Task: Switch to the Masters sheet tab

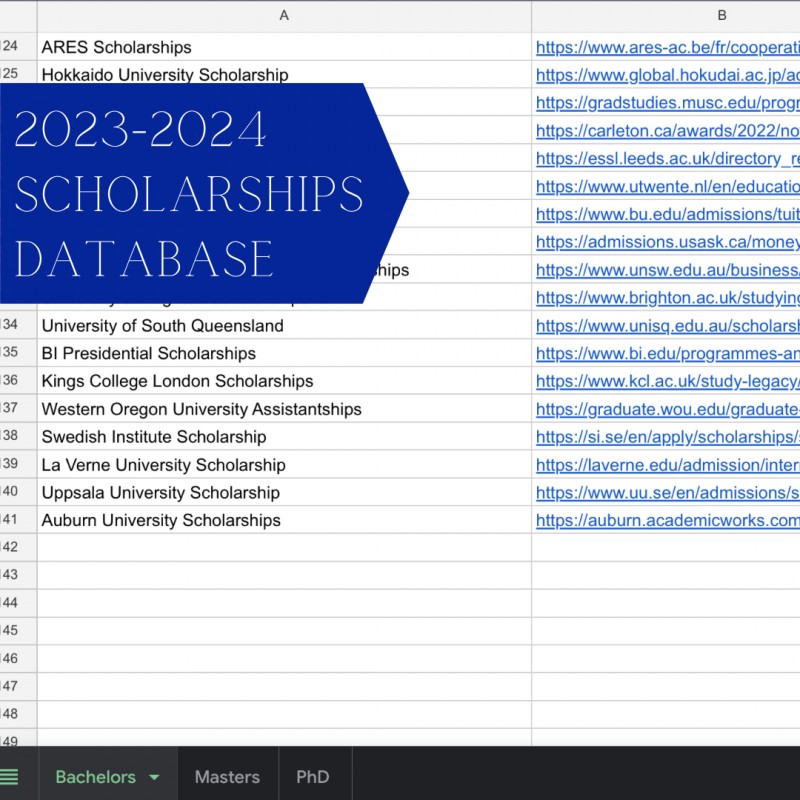Action: point(227,776)
